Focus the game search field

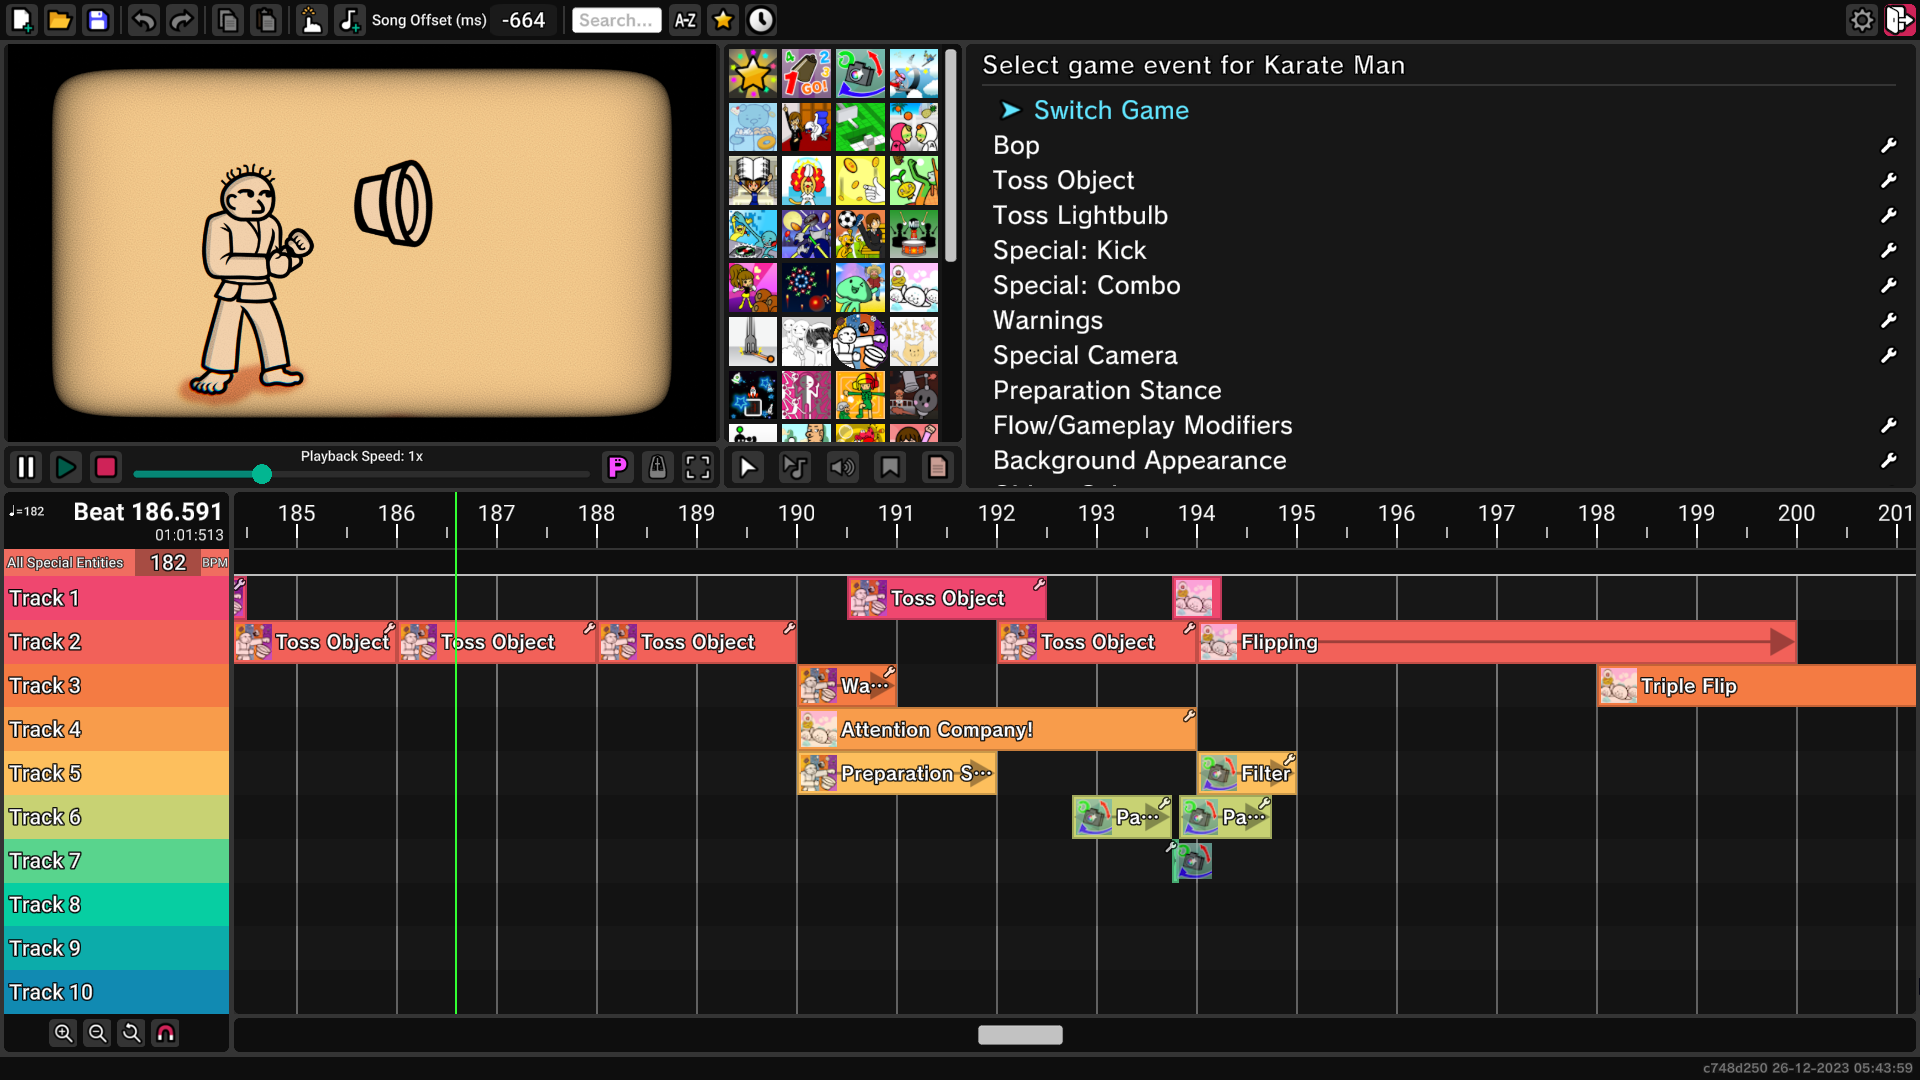tap(617, 20)
